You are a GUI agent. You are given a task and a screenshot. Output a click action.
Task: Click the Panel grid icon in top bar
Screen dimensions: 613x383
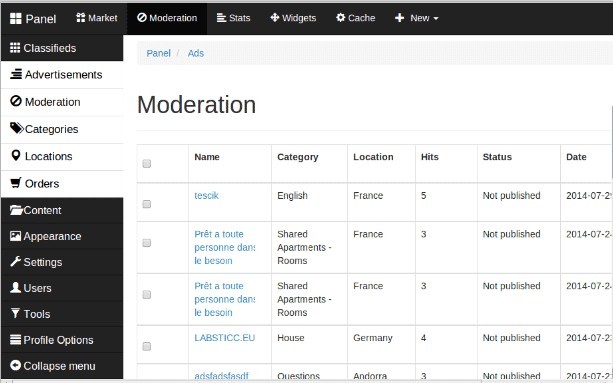pyautogui.click(x=16, y=18)
